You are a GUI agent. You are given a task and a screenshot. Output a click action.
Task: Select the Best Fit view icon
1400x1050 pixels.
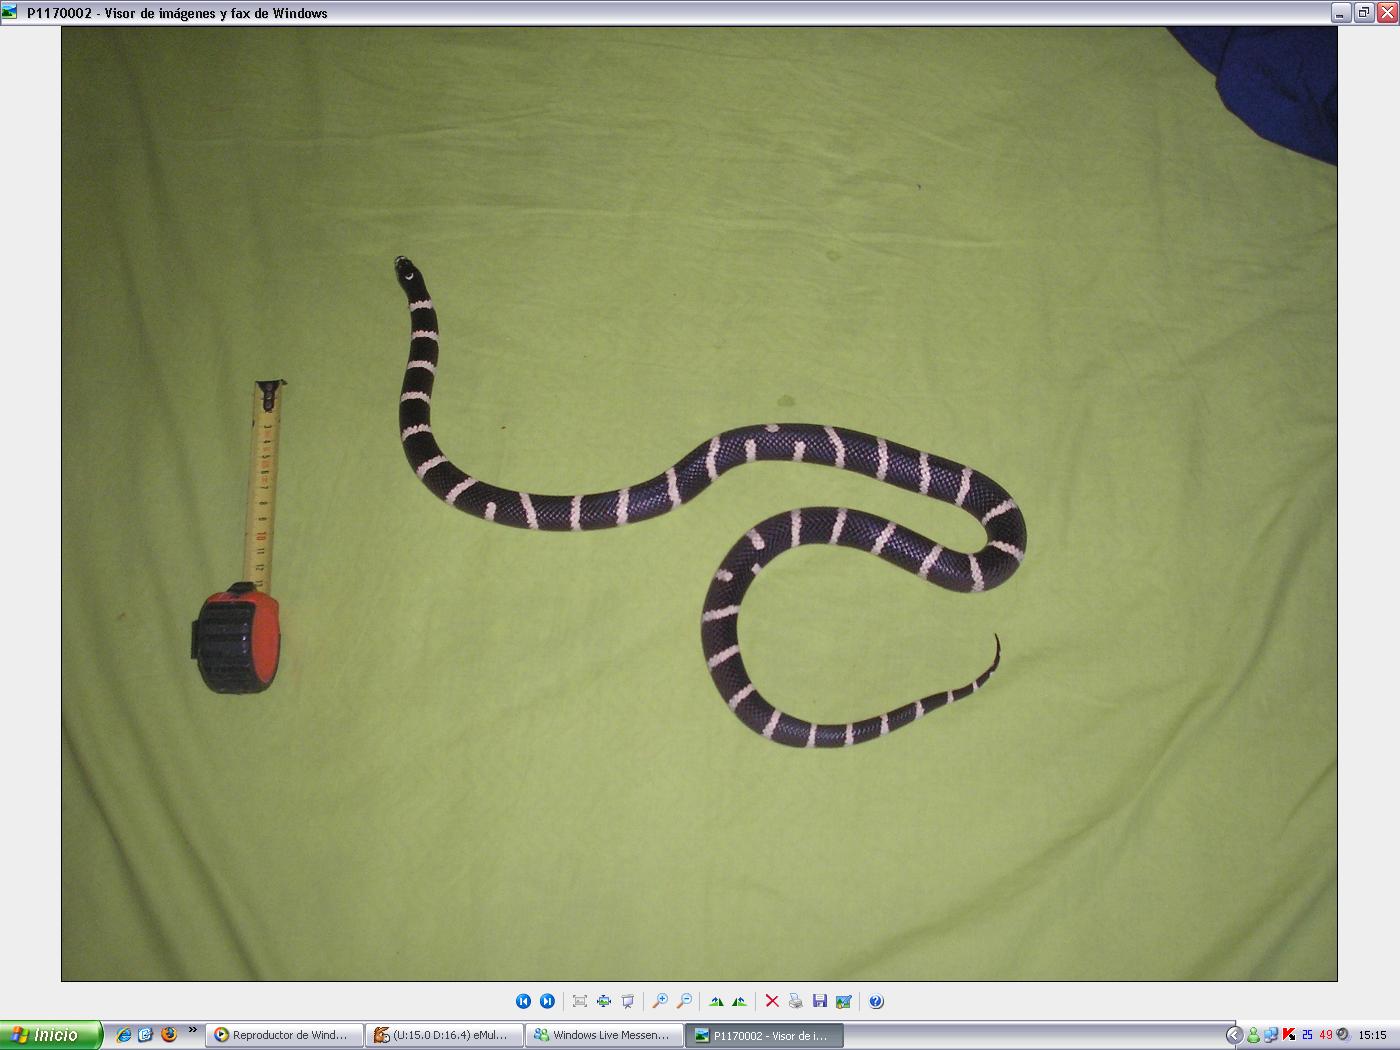pyautogui.click(x=580, y=1001)
